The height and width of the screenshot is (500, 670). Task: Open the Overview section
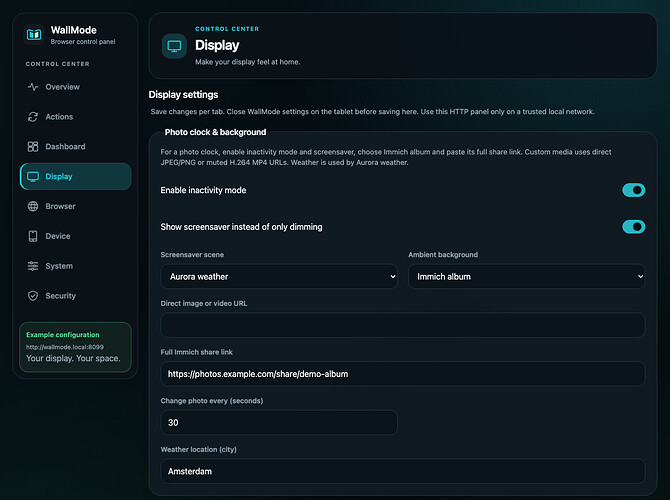click(75, 87)
